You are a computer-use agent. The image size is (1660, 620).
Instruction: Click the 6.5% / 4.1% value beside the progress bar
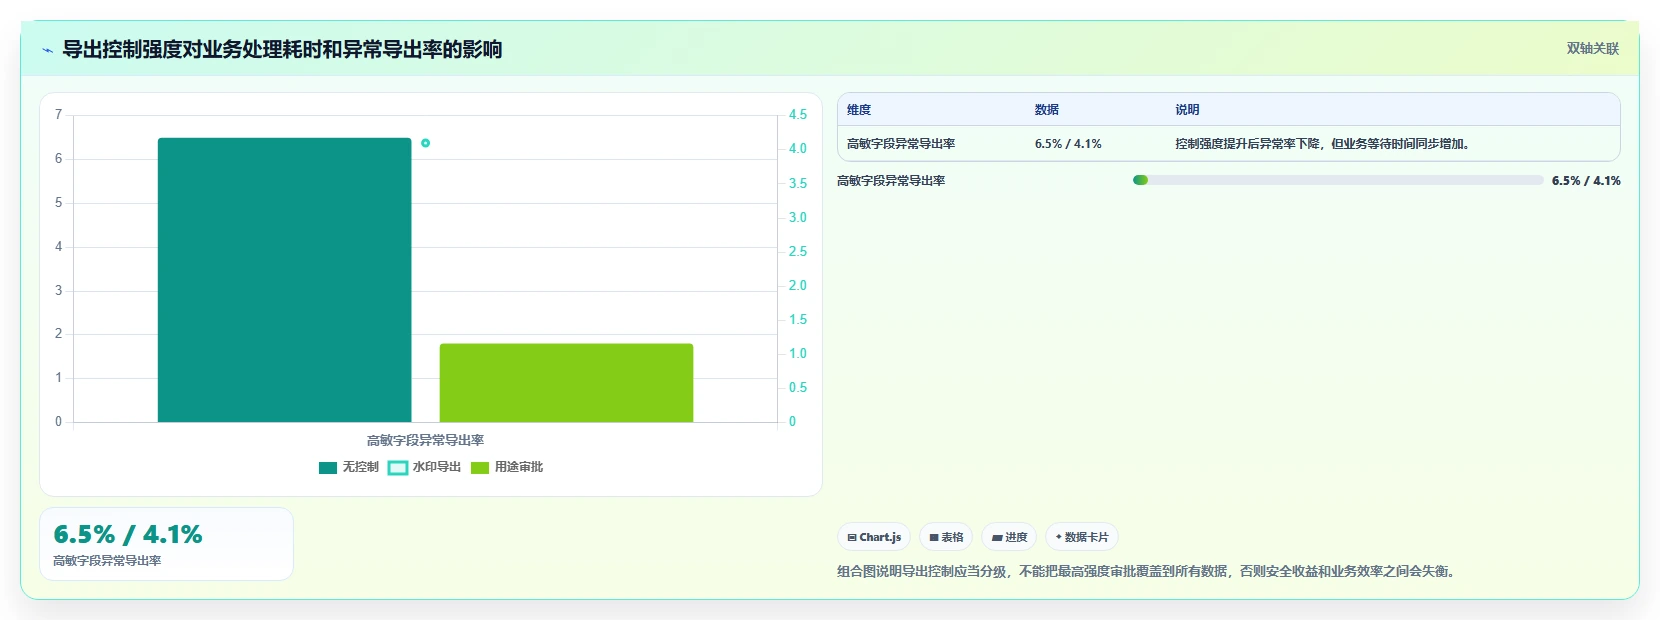click(x=1586, y=181)
